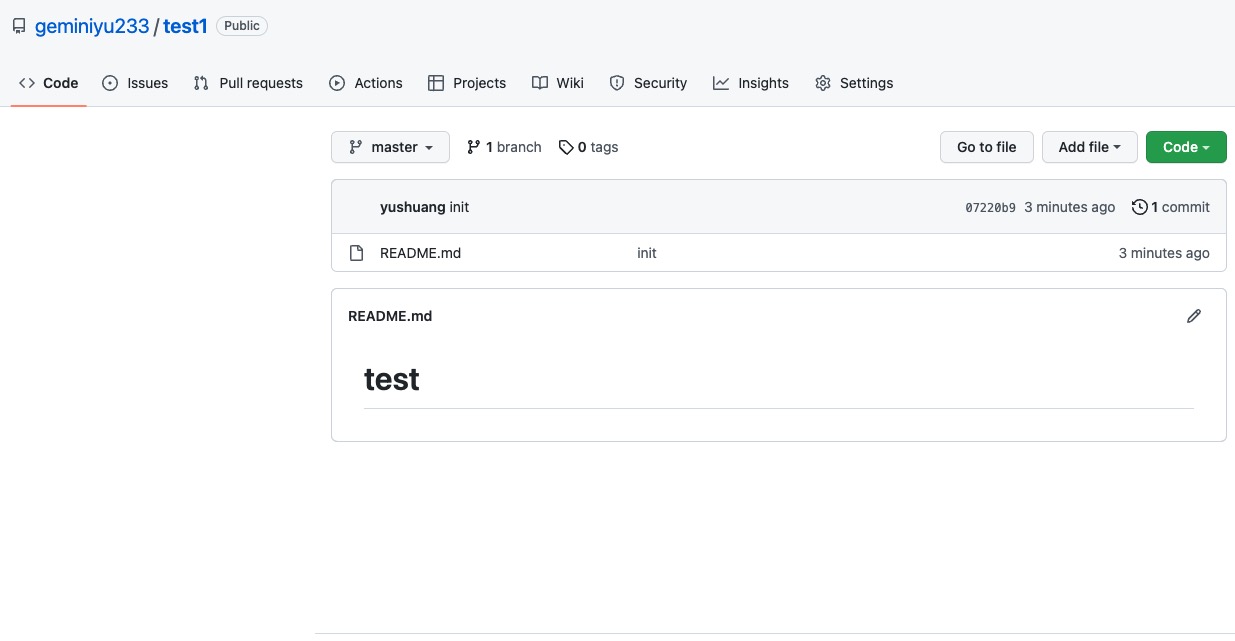Screen dimensions: 1235x641
Task: Click the branch icon beside 1 branch
Action: coord(473,147)
